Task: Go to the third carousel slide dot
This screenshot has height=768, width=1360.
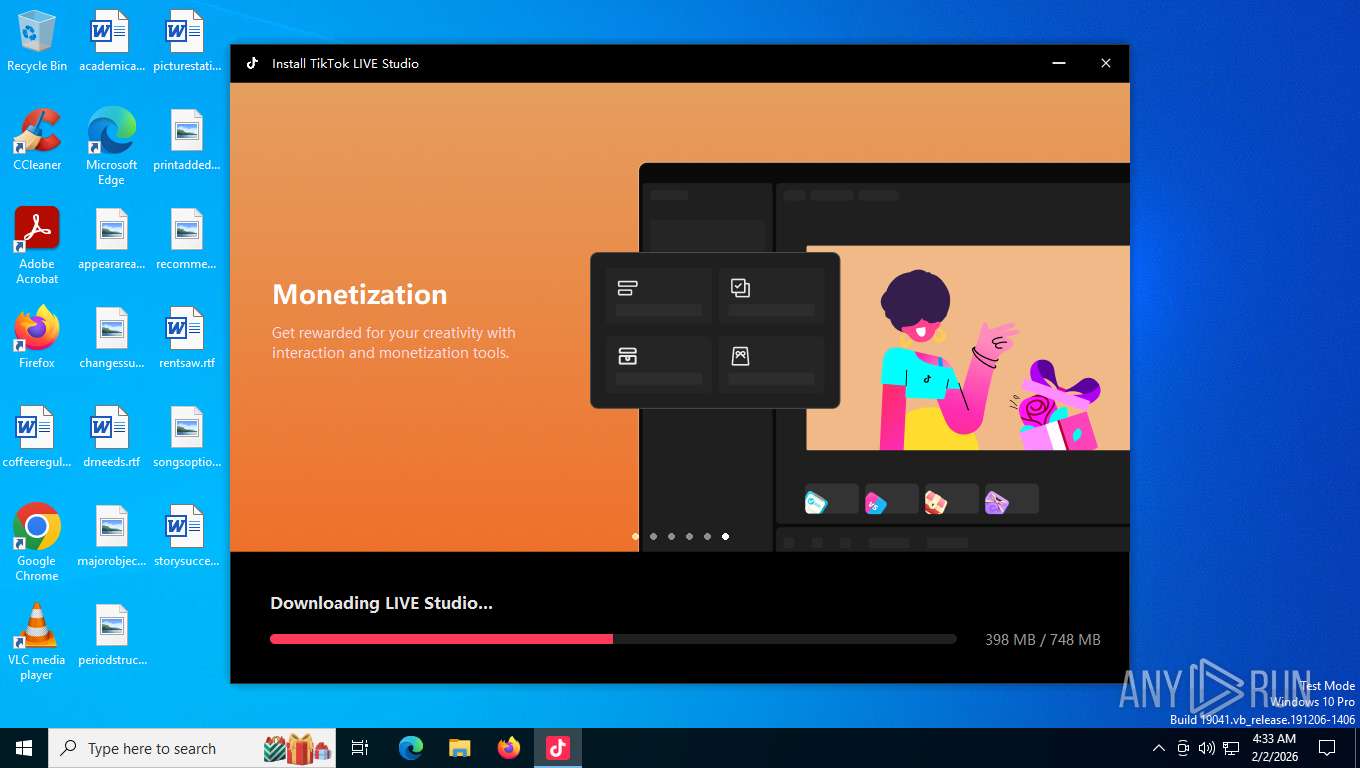Action: (x=671, y=537)
